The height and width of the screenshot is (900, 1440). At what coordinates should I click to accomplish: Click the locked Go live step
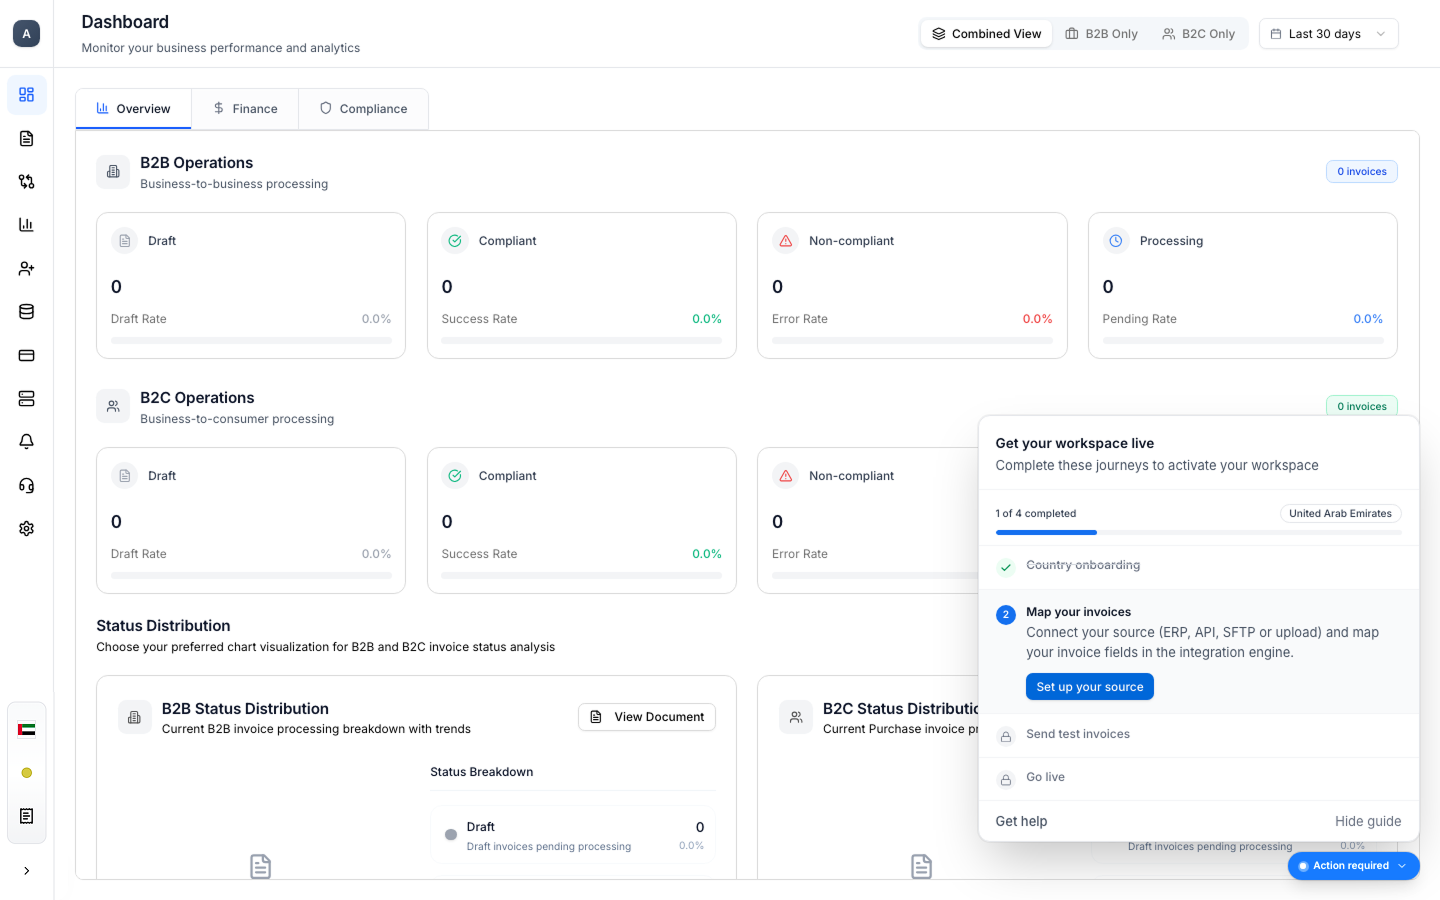[x=1198, y=778]
